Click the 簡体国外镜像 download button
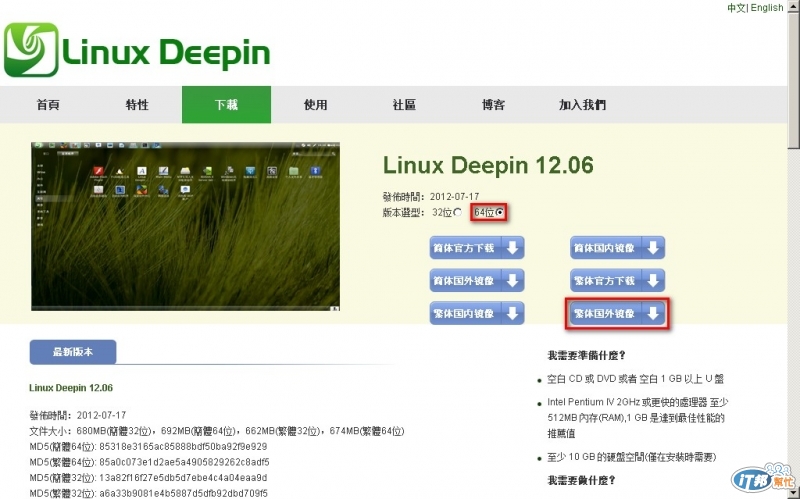800x499 pixels. click(x=477, y=281)
